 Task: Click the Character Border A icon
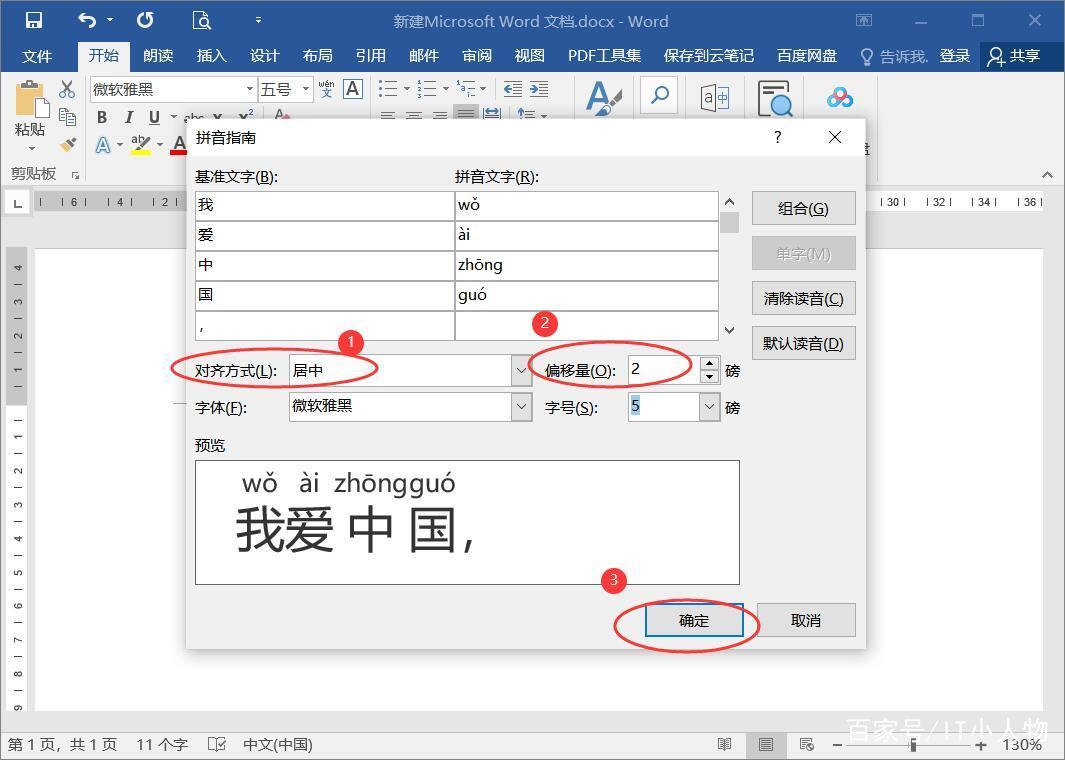pyautogui.click(x=353, y=89)
